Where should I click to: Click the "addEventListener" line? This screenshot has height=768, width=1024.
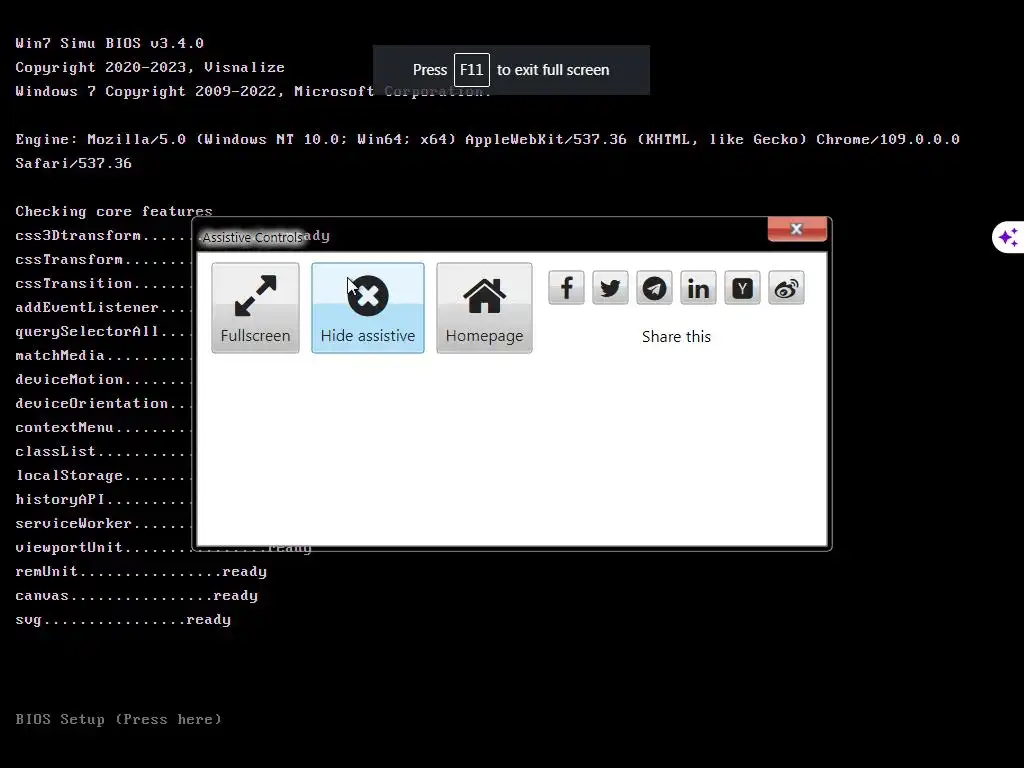(103, 307)
